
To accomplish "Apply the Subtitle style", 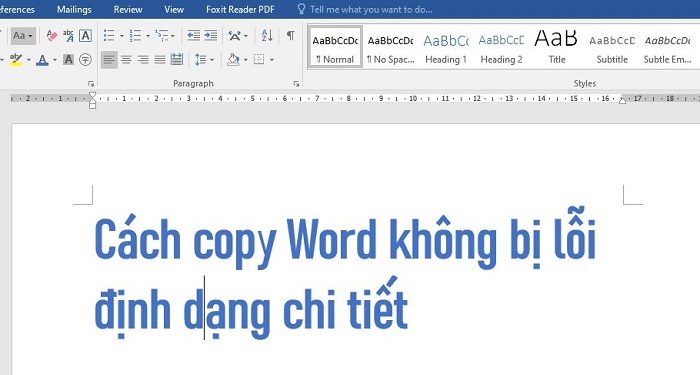I will tap(612, 47).
